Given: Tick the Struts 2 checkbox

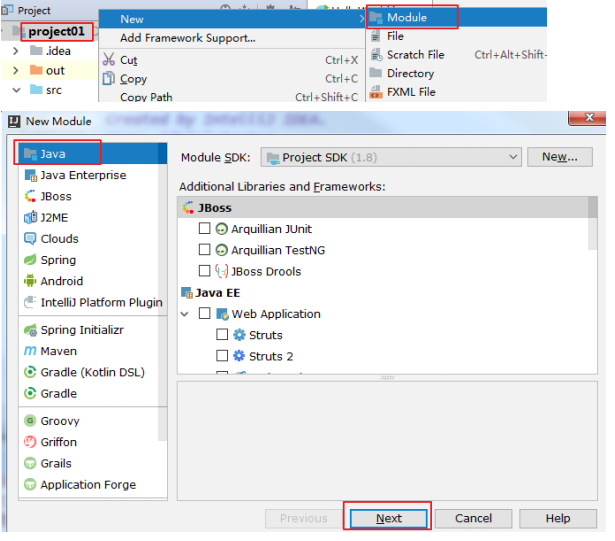Looking at the screenshot, I should pos(222,356).
